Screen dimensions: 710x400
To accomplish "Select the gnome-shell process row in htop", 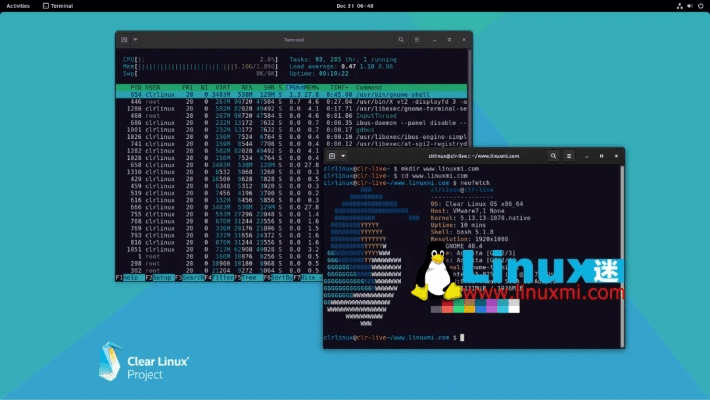I will 290,94.
